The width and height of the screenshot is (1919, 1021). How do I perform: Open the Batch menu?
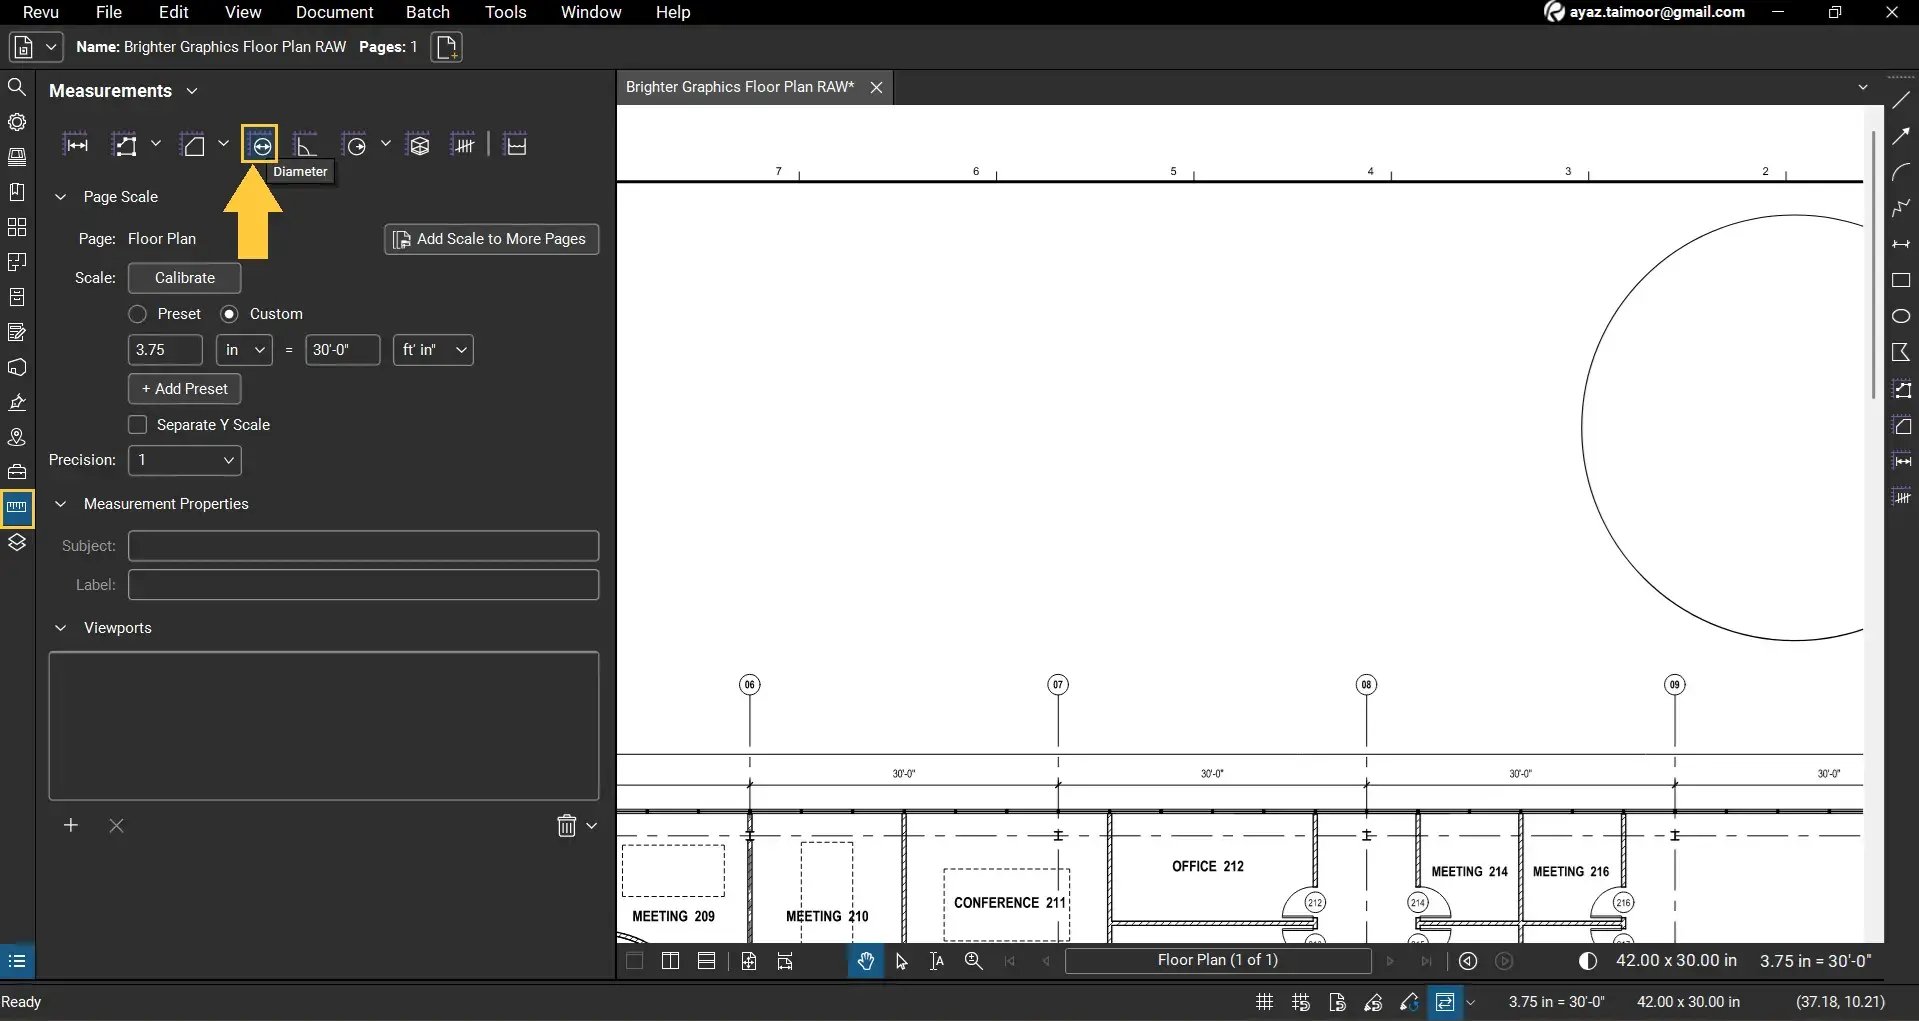click(427, 12)
